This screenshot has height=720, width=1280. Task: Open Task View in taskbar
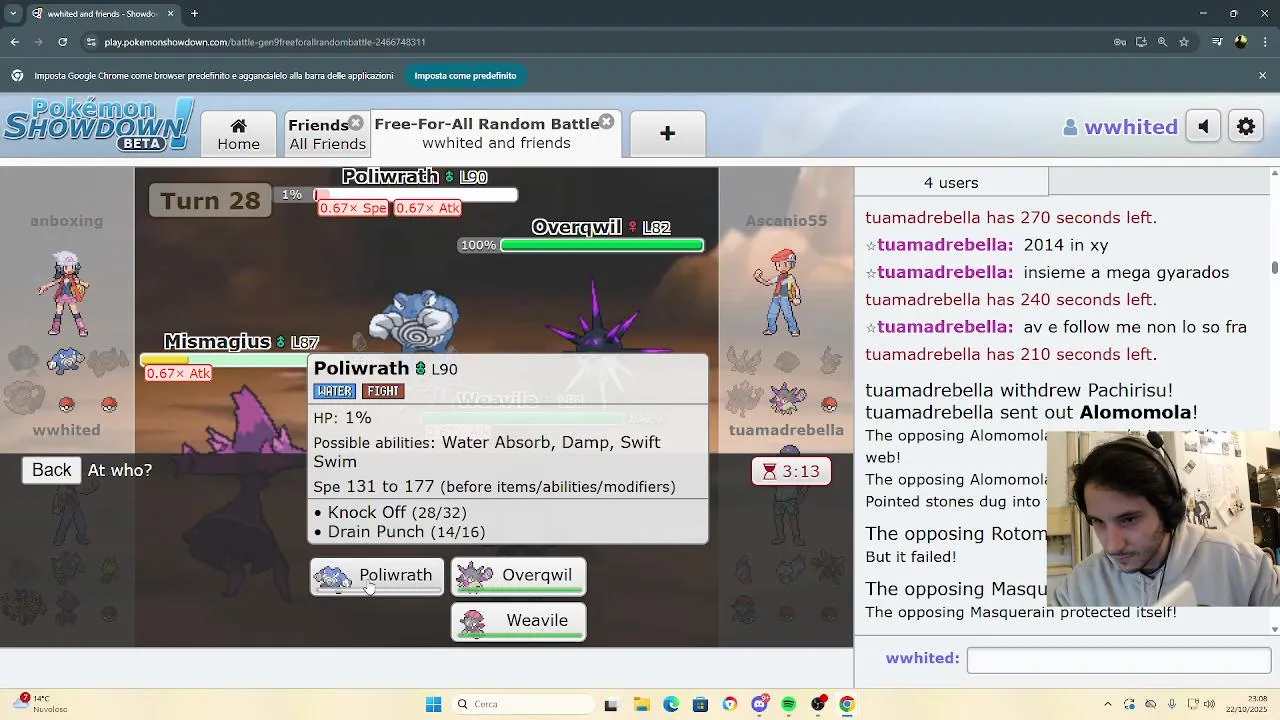[611, 704]
